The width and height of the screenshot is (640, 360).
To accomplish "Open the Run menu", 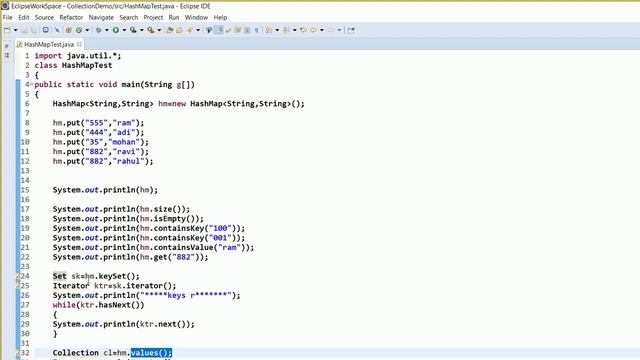I will [x=174, y=18].
